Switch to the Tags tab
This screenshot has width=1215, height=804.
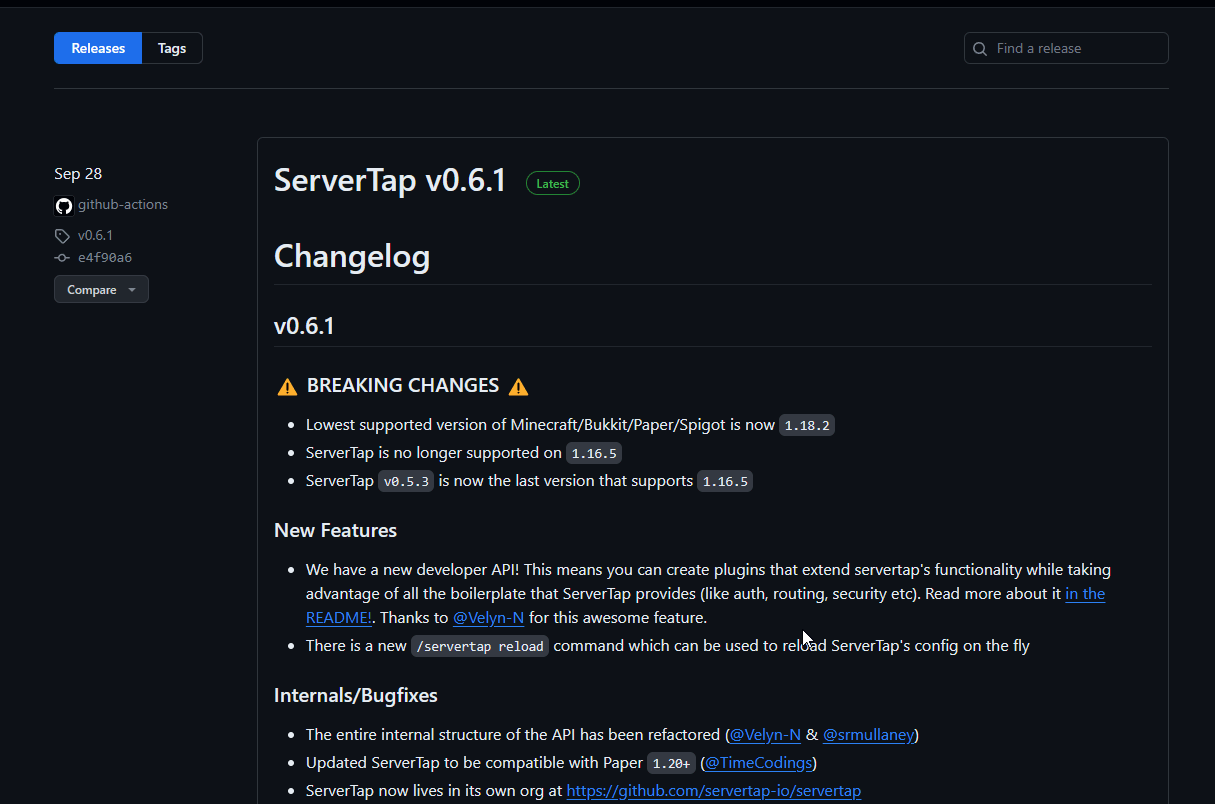(171, 47)
